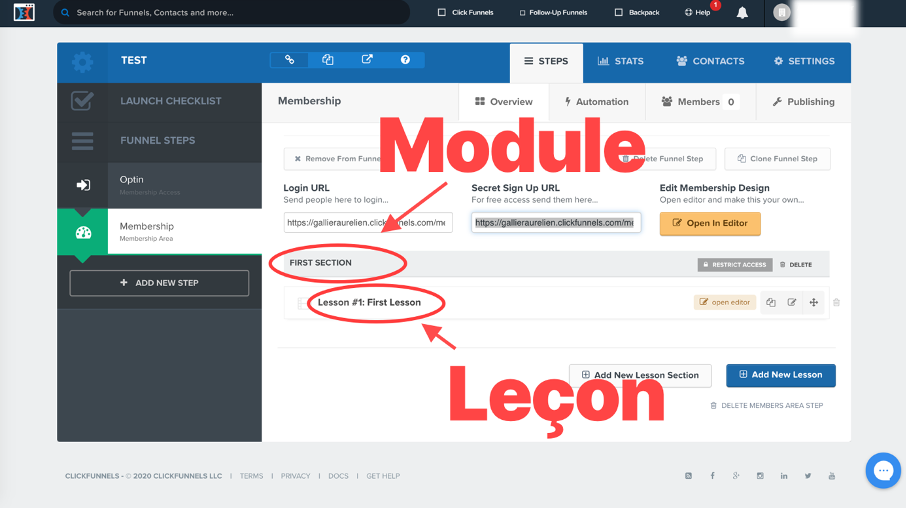Click the question mark help icon
Screen dimensions: 906x508
pos(405,60)
